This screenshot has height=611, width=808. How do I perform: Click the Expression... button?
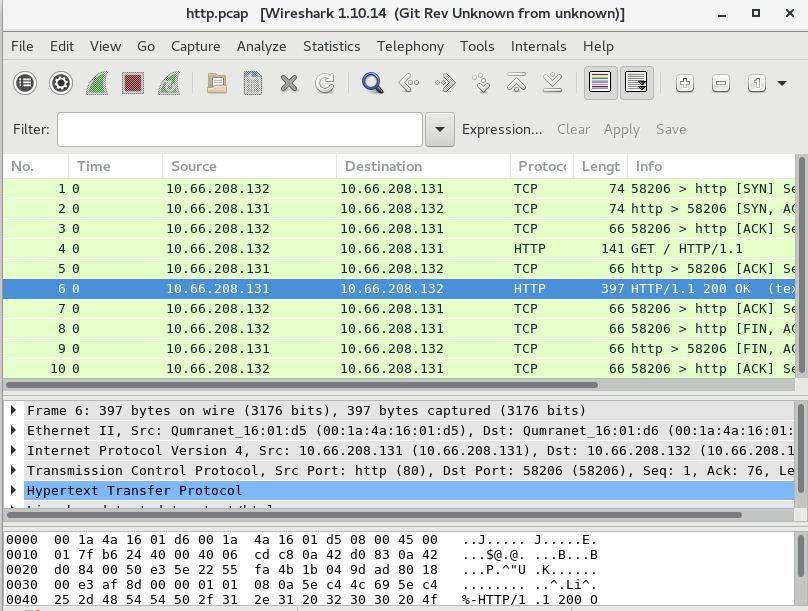[502, 129]
